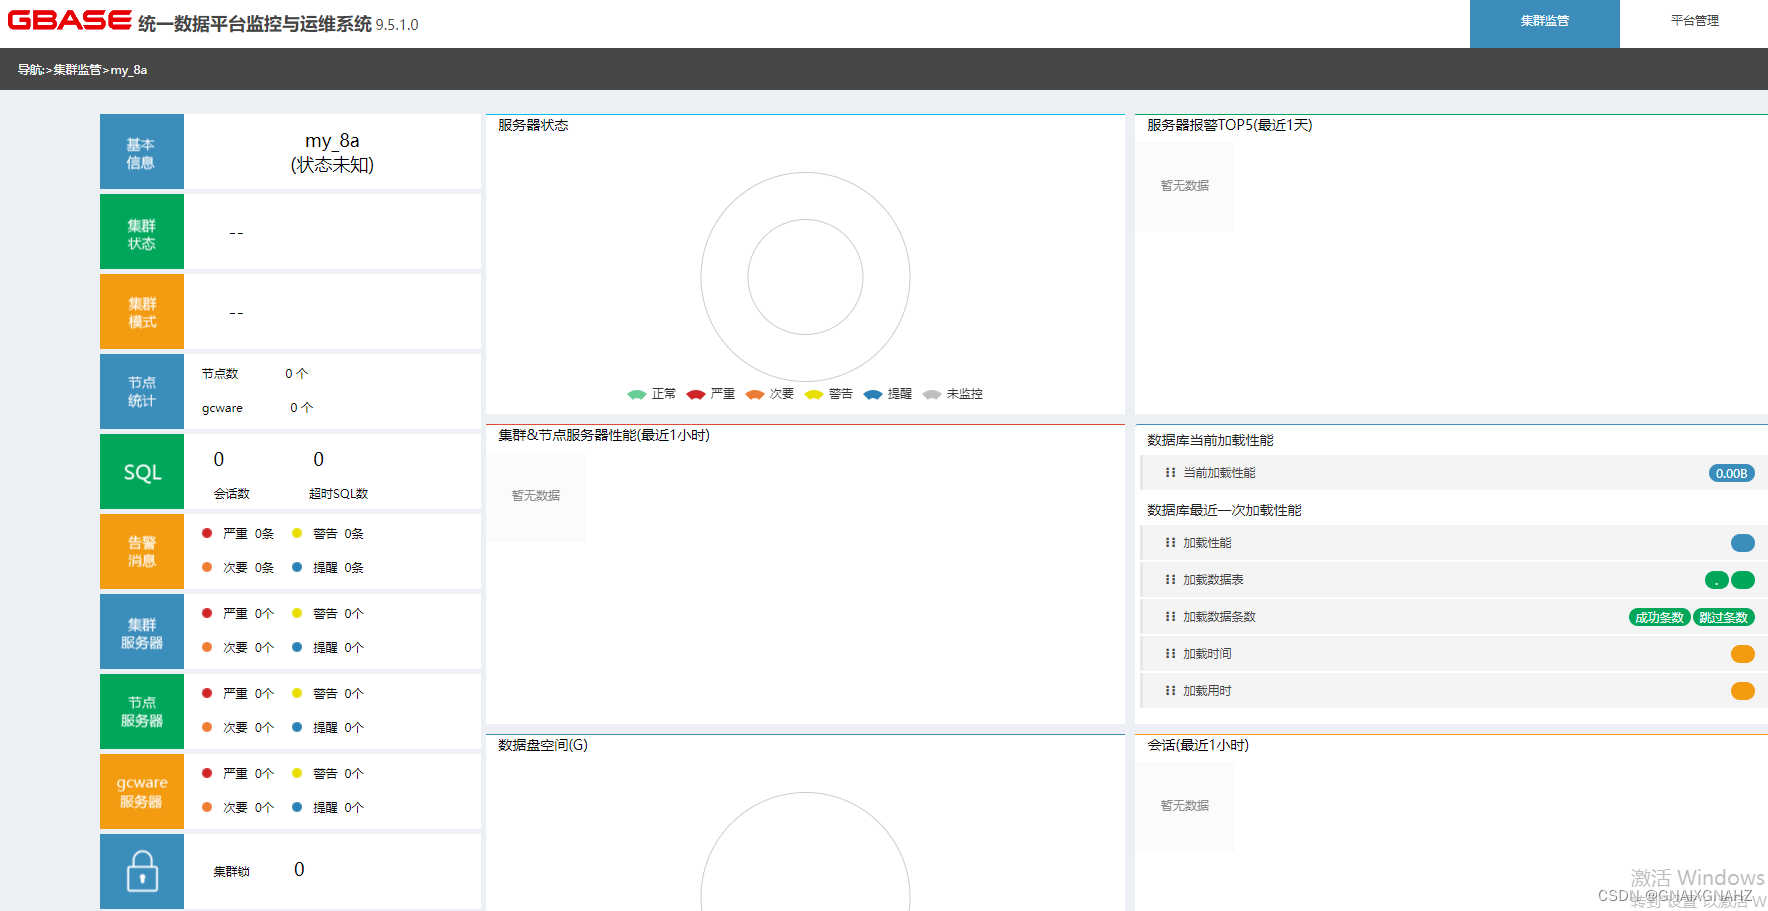1768x911 pixels.
Task: Click the gcware服务器 tile icon
Action: coord(141,791)
